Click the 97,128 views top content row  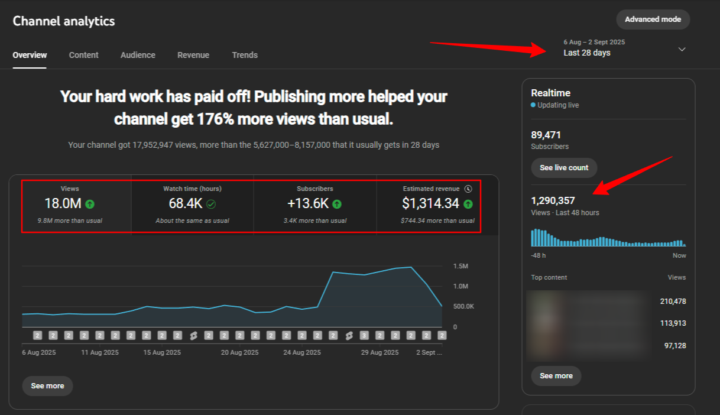coord(608,345)
